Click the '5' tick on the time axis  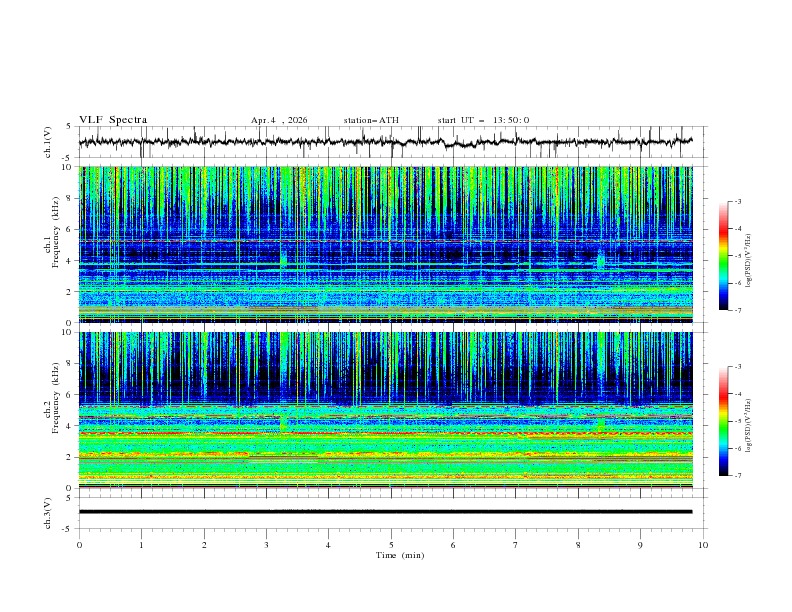click(391, 545)
